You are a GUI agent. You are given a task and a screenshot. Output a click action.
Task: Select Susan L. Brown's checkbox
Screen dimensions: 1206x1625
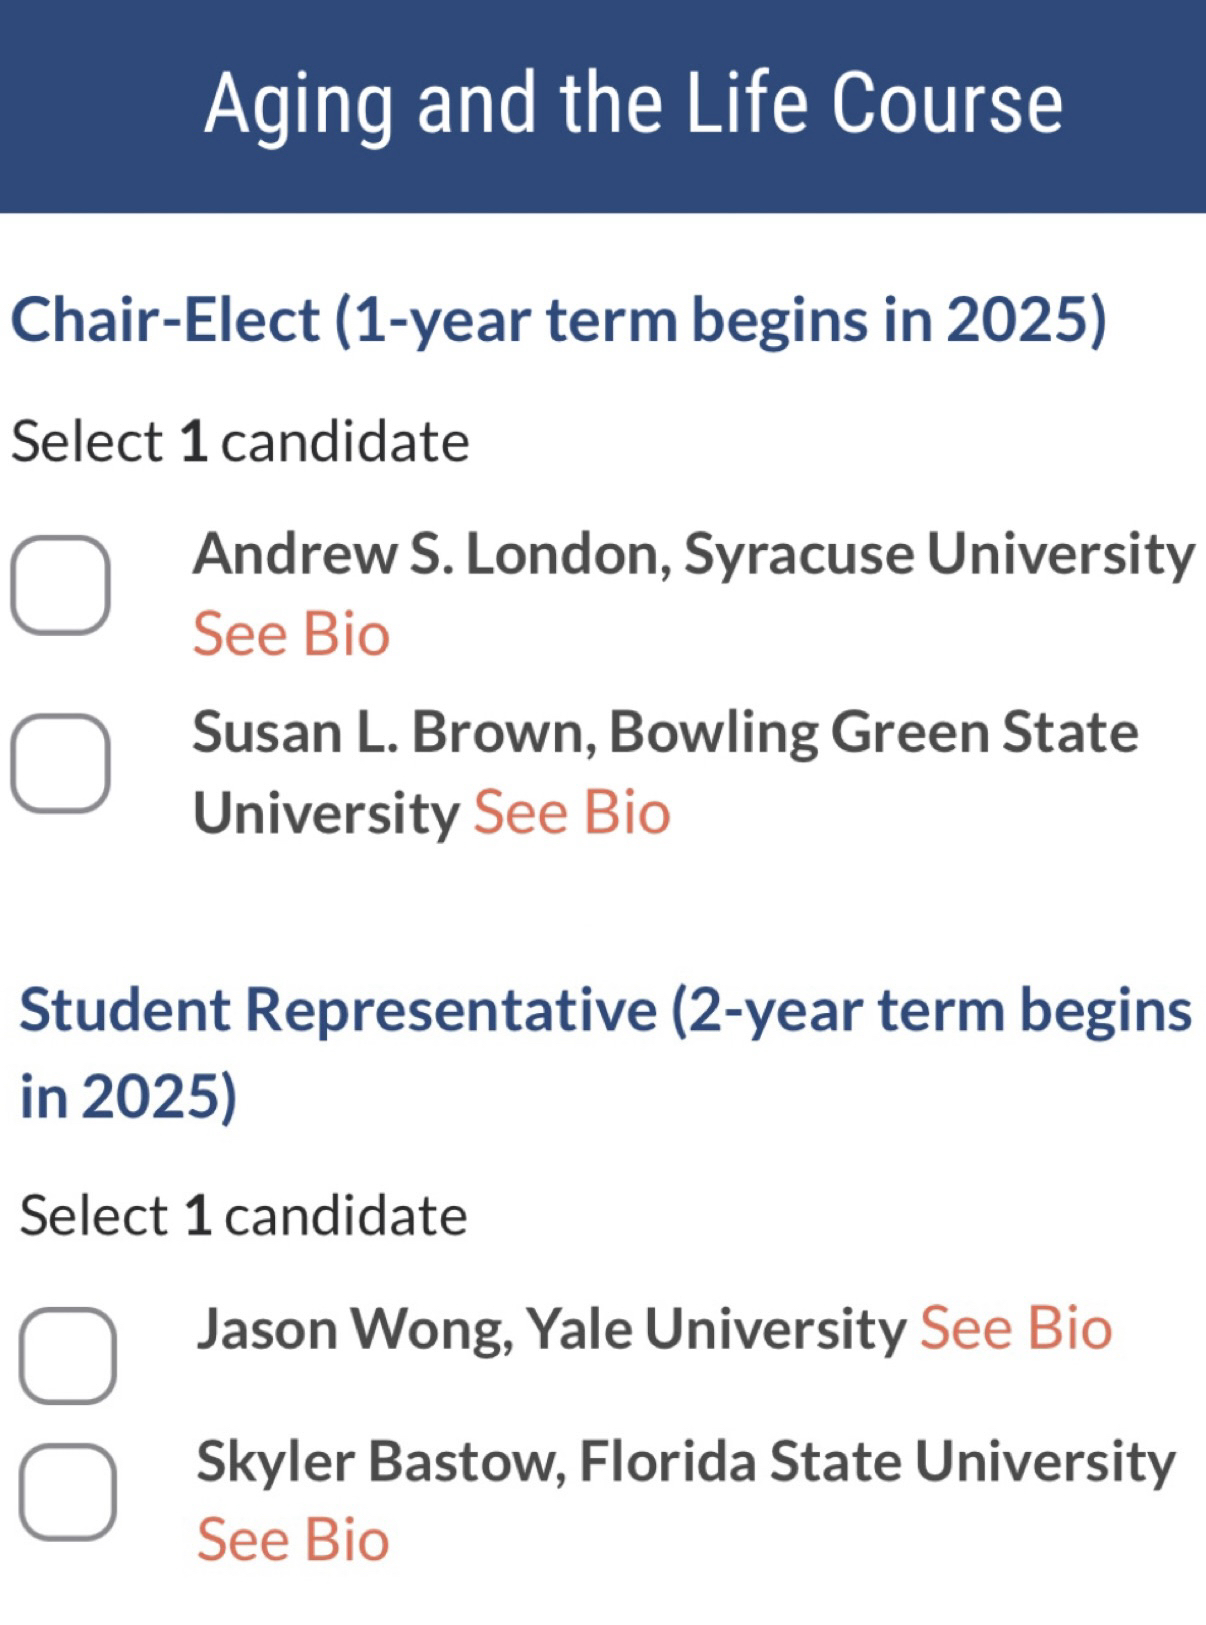pyautogui.click(x=60, y=763)
